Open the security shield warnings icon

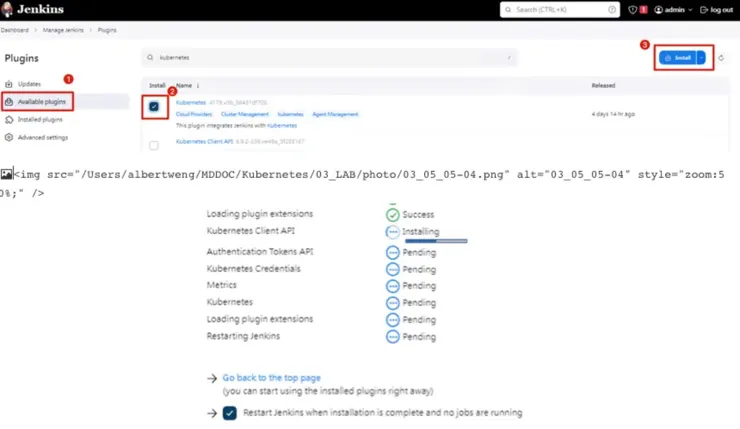tap(632, 9)
